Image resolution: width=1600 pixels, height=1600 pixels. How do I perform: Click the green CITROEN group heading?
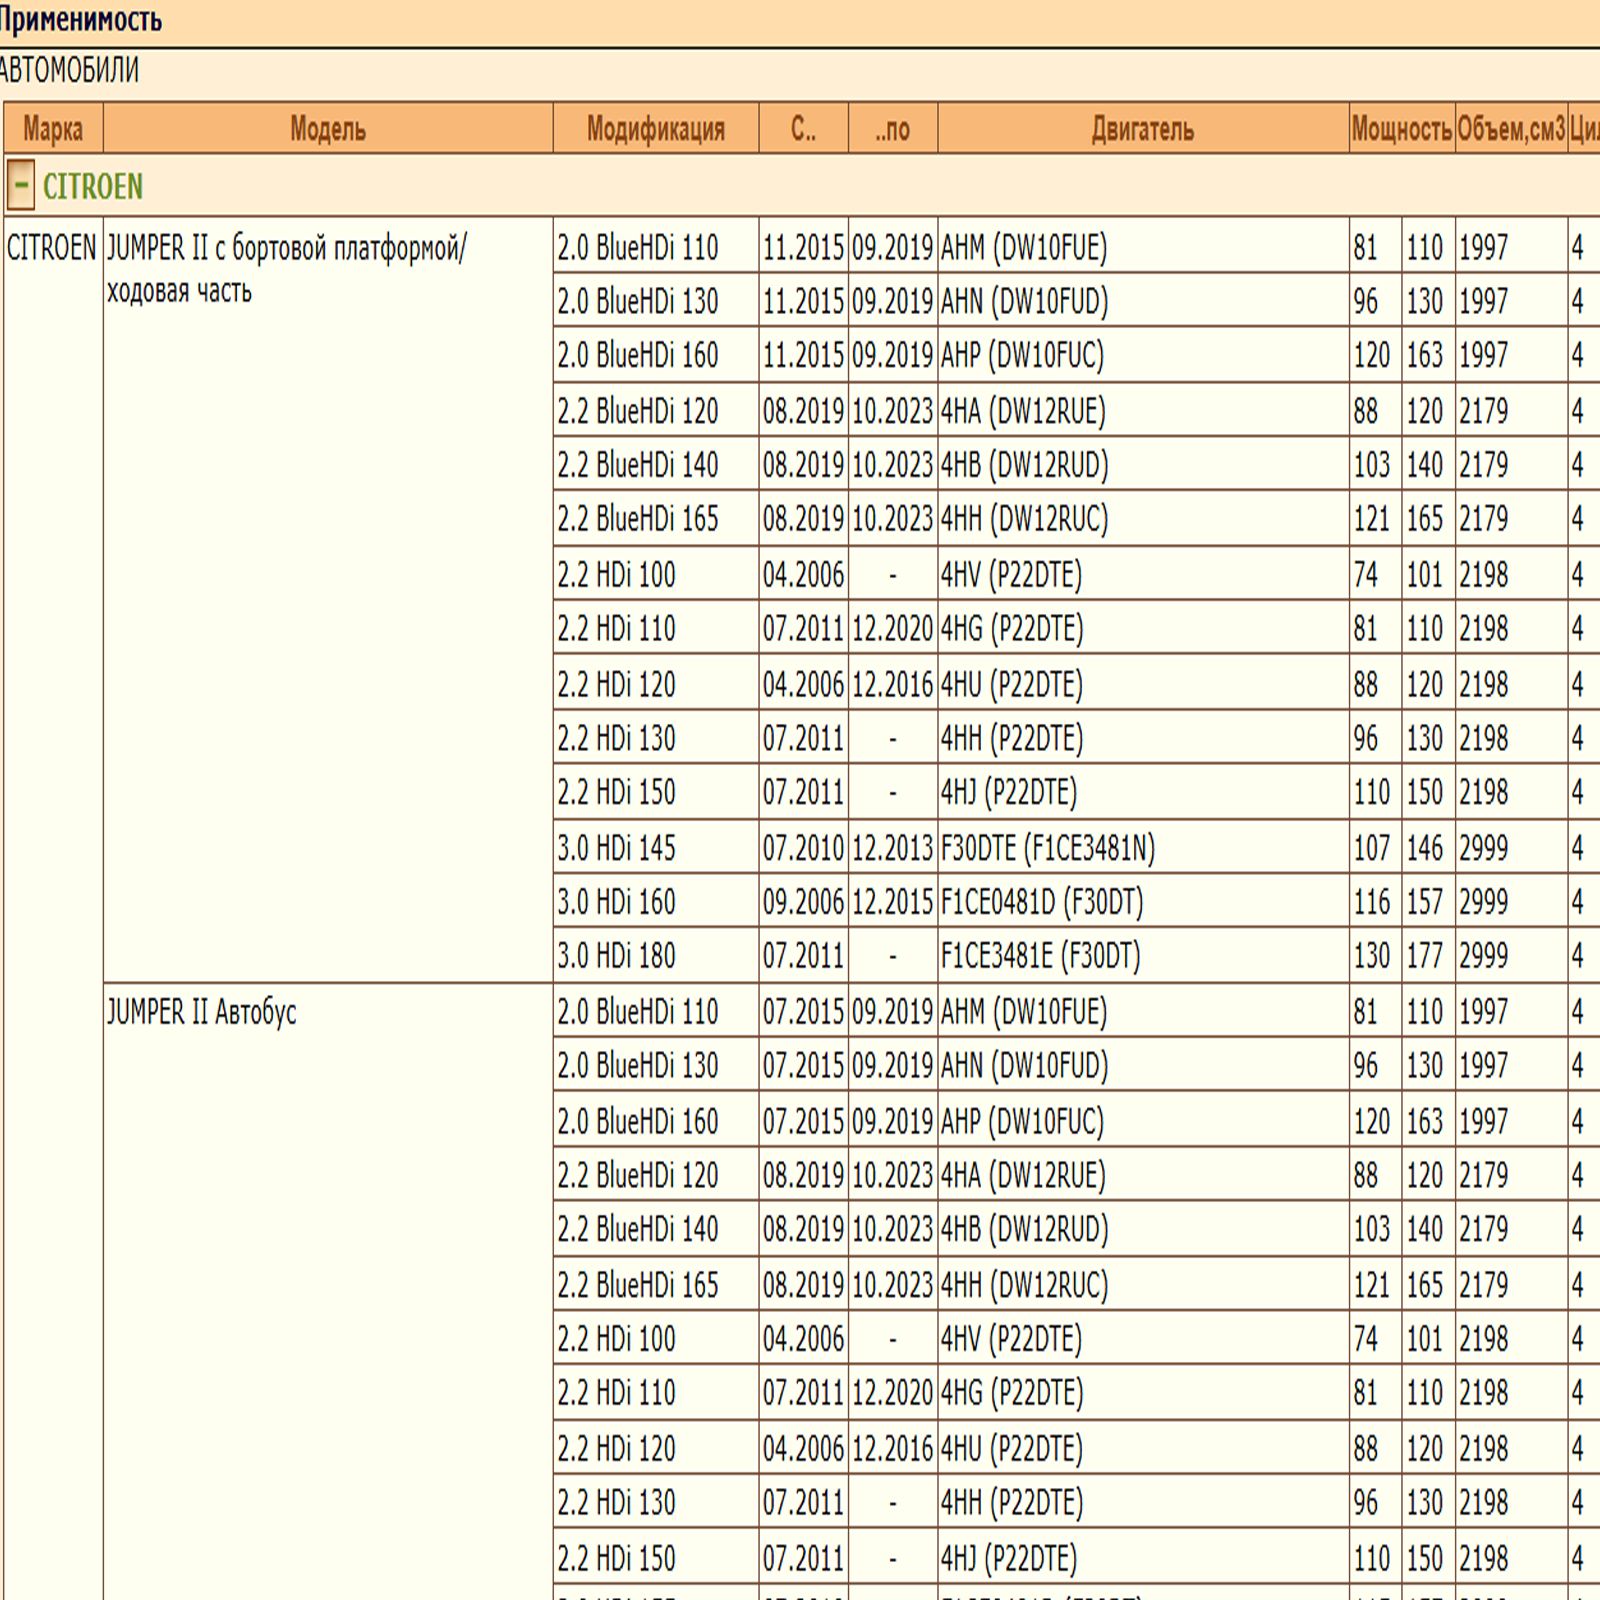click(92, 187)
